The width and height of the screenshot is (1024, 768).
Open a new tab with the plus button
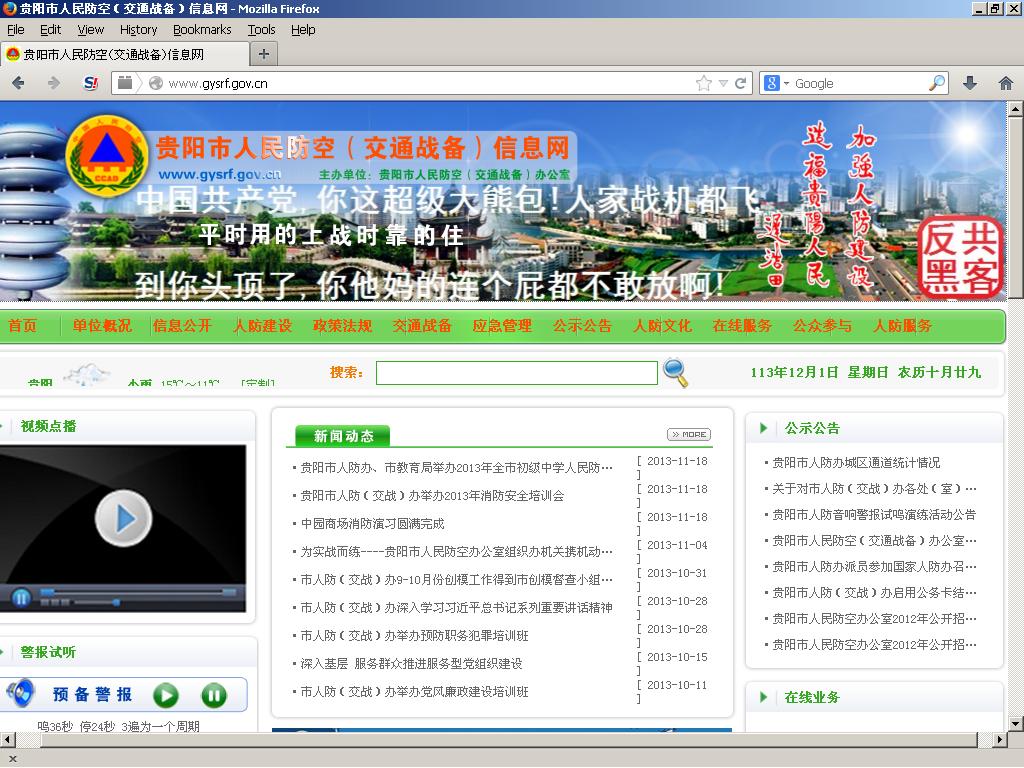(x=264, y=54)
